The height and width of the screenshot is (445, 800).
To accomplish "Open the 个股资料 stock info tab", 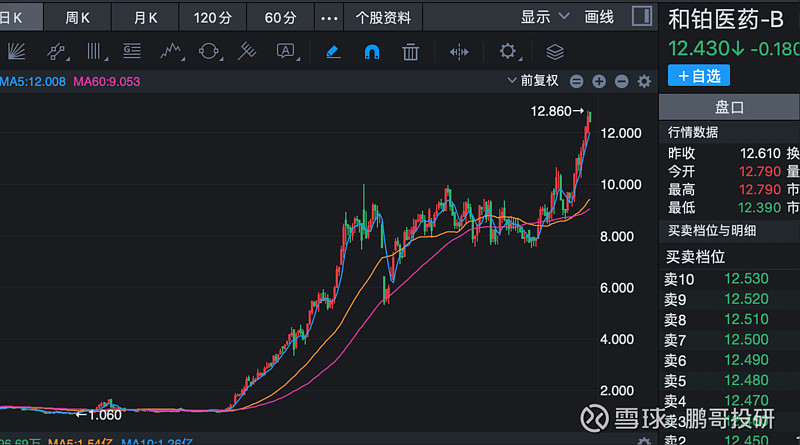I will pos(383,17).
